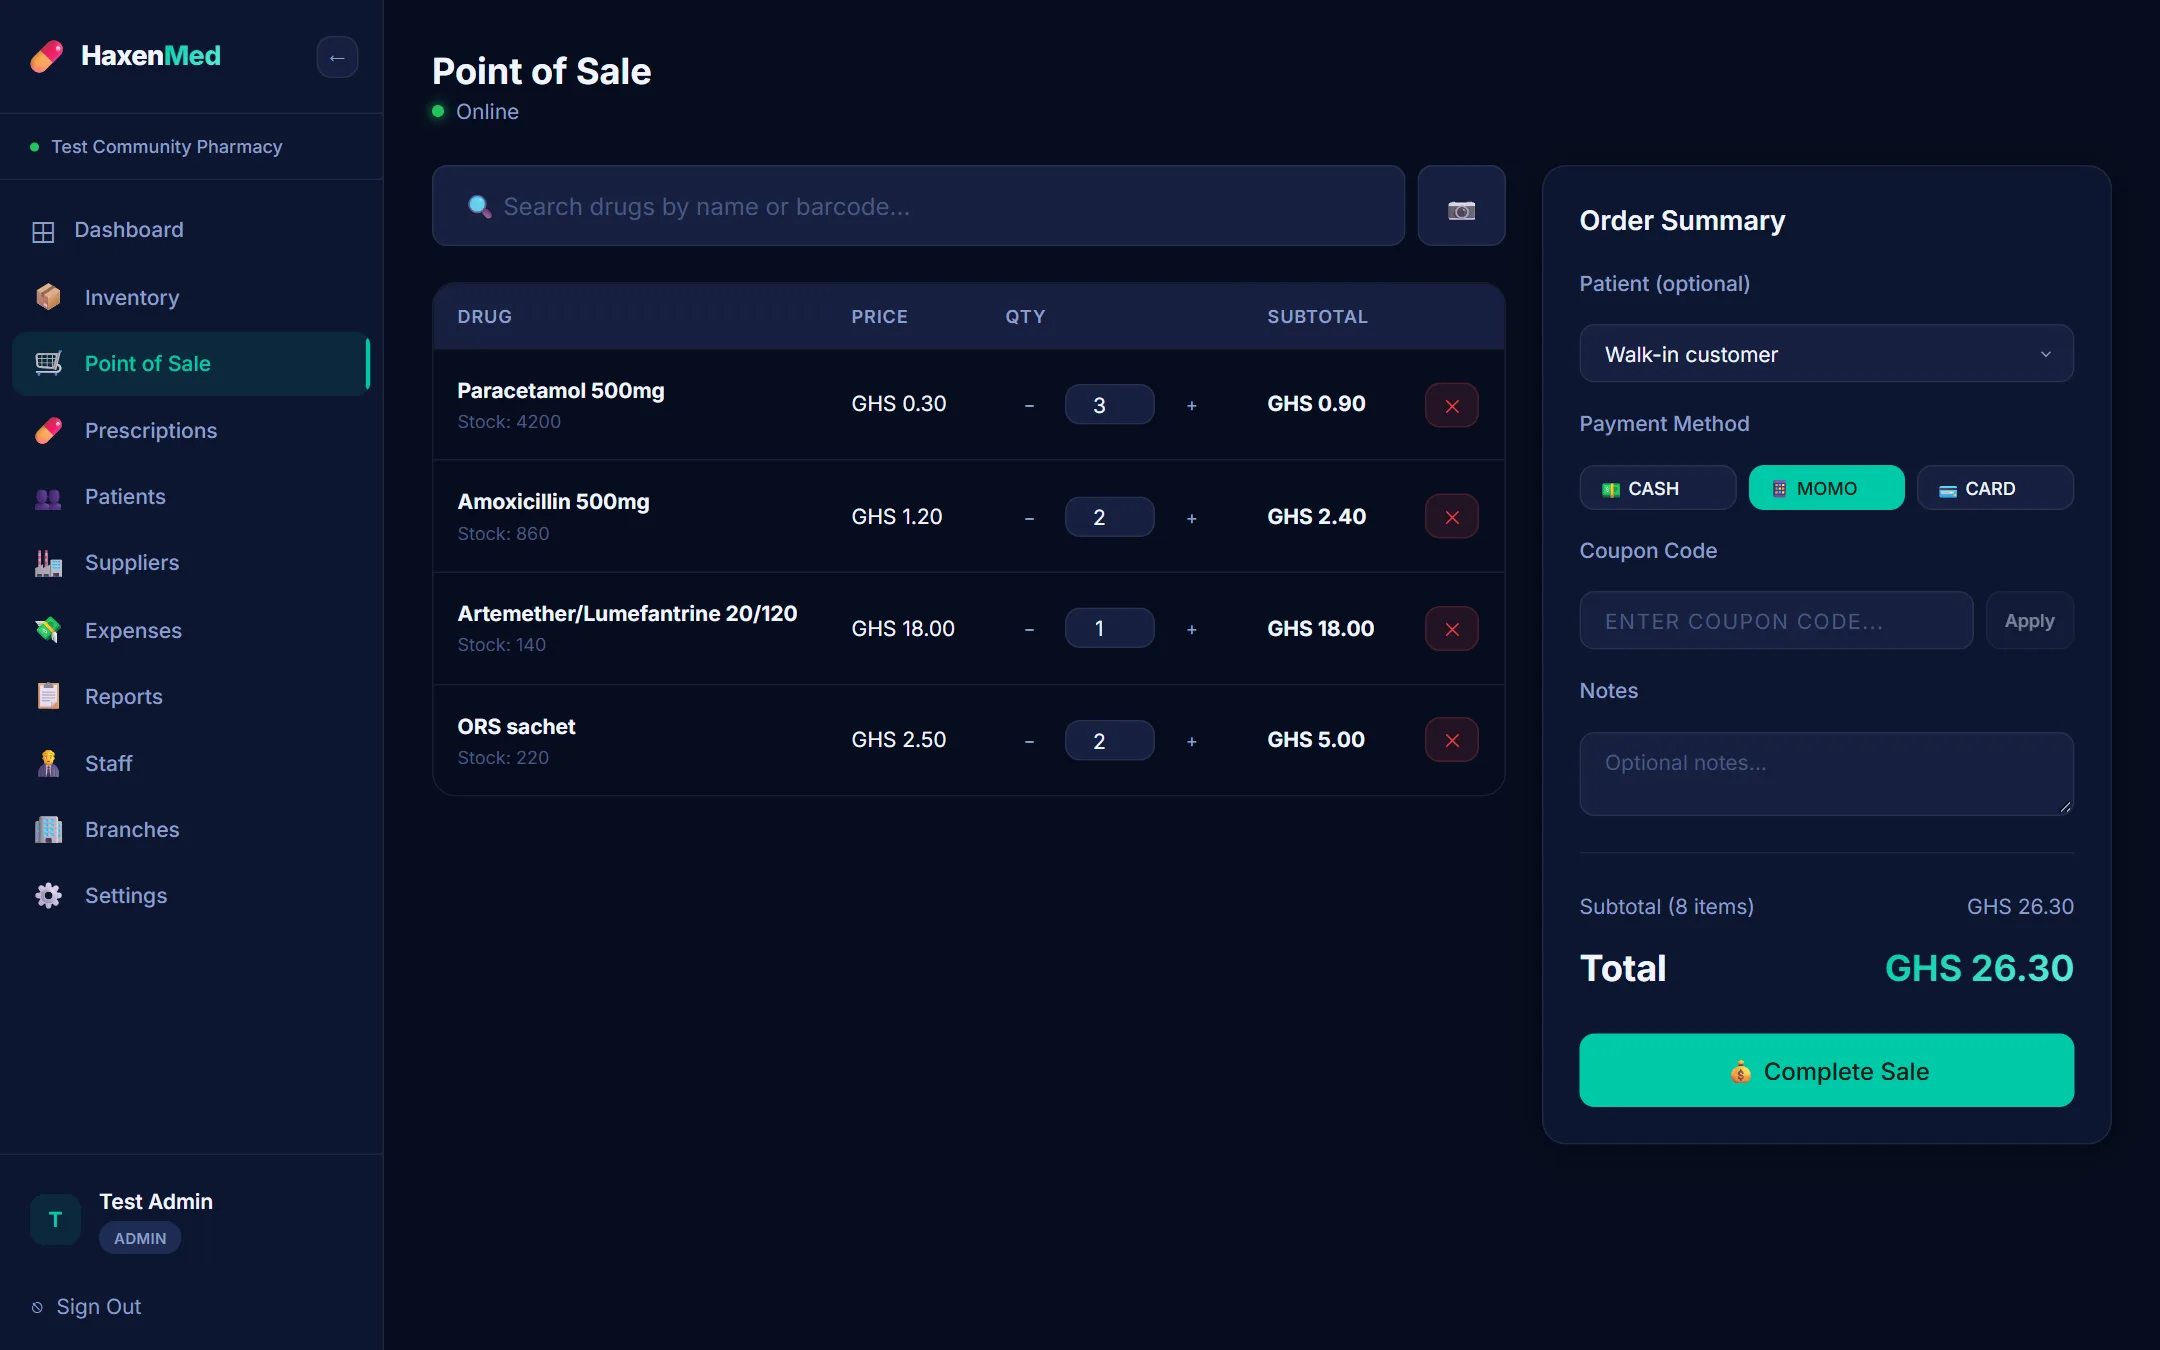Collapse sidebar with the arrow button
2160x1350 pixels.
(x=337, y=57)
